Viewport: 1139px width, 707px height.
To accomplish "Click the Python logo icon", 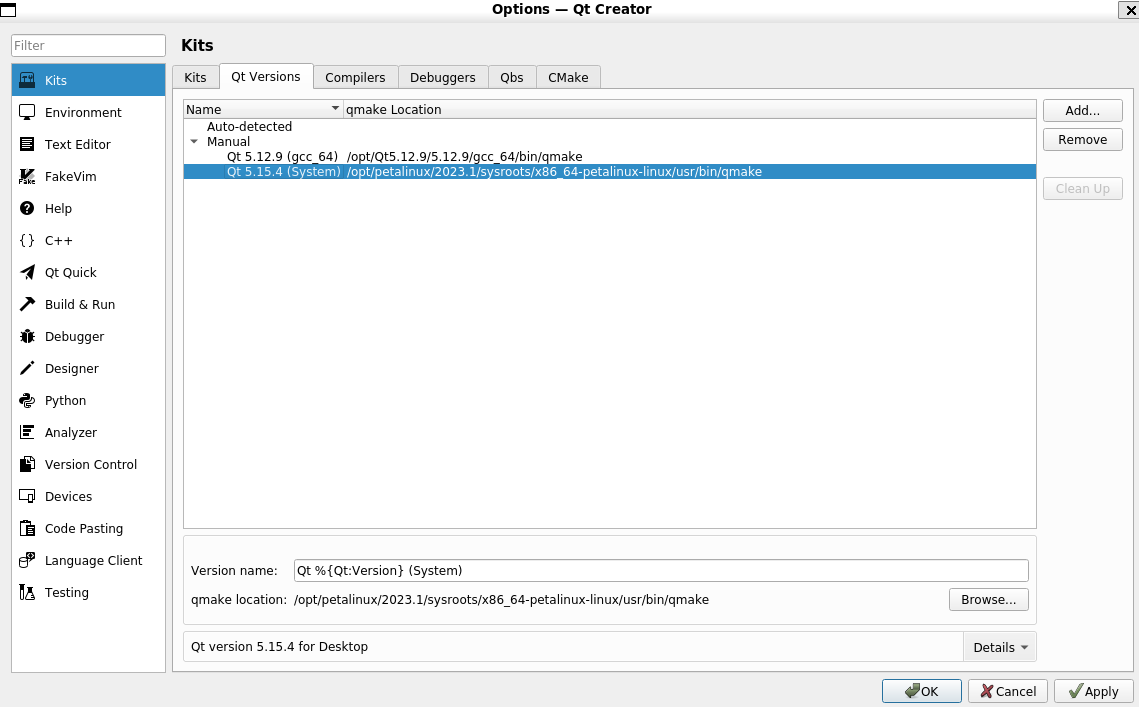I will tap(27, 400).
